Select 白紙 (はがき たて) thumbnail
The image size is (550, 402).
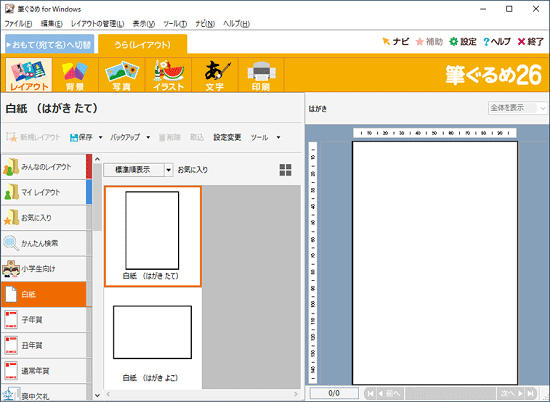[153, 236]
